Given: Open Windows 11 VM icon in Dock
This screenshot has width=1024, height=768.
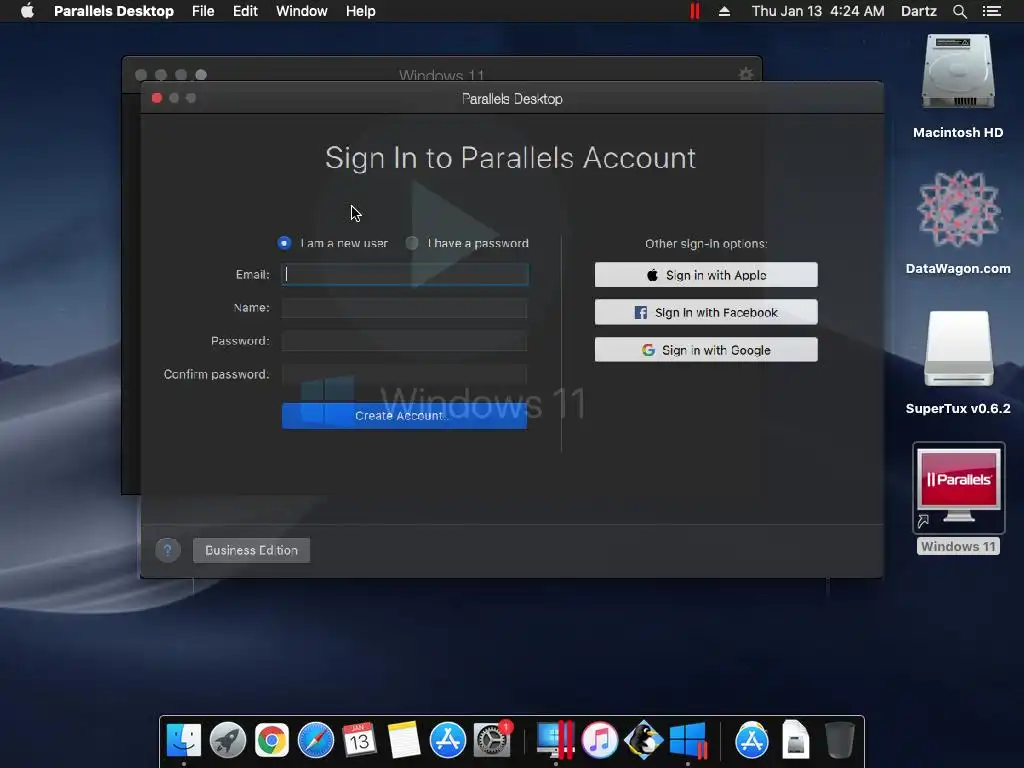Looking at the screenshot, I should 688,741.
